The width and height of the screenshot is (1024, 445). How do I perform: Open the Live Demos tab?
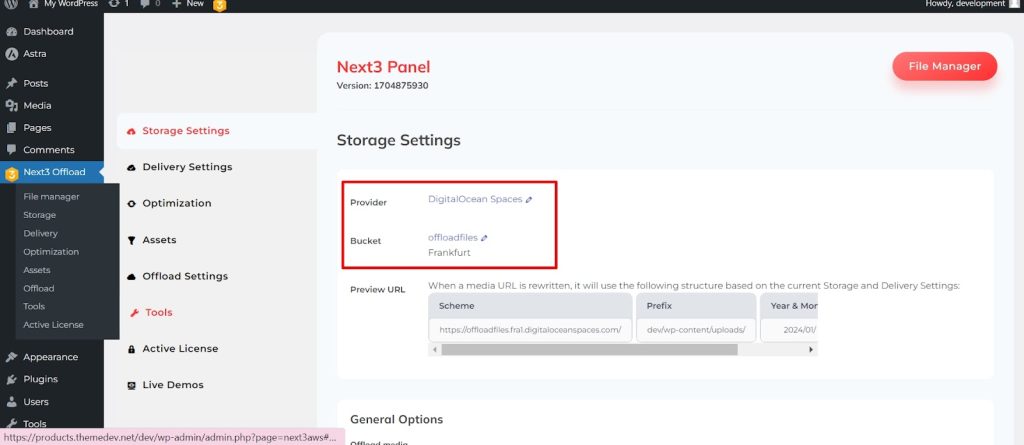pos(172,385)
